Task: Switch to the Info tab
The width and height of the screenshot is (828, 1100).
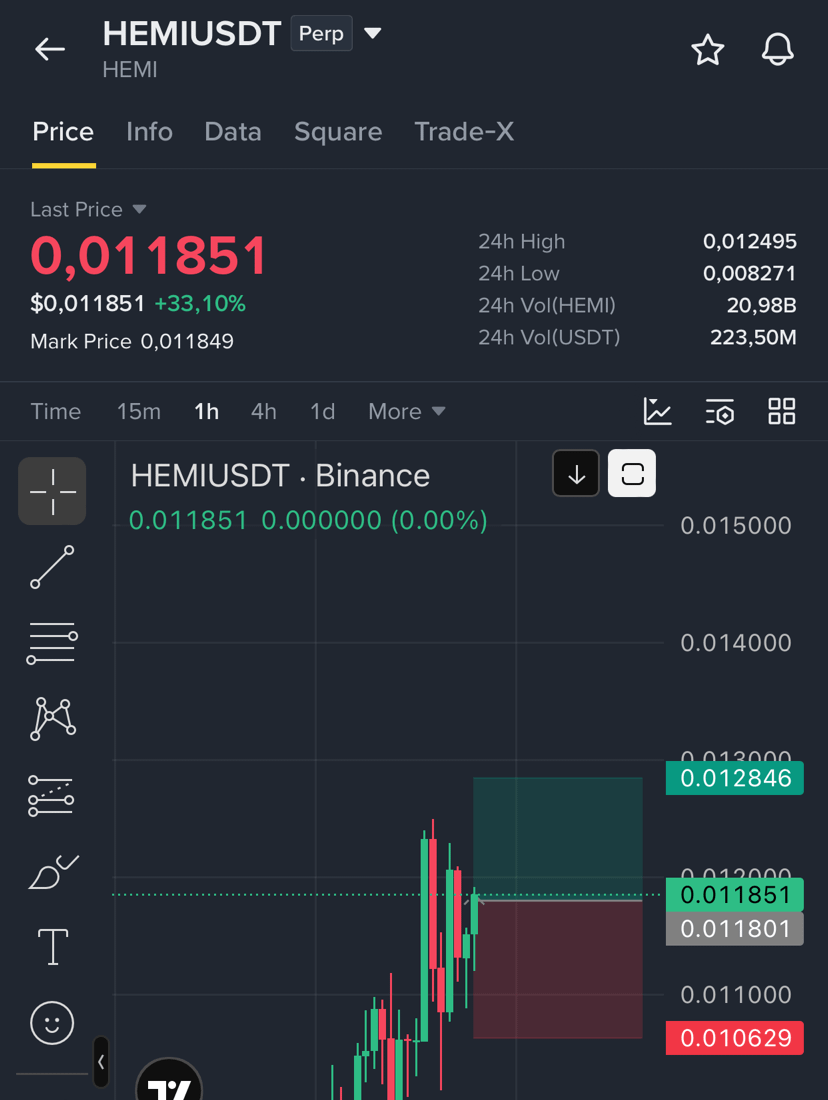Action: [x=149, y=132]
